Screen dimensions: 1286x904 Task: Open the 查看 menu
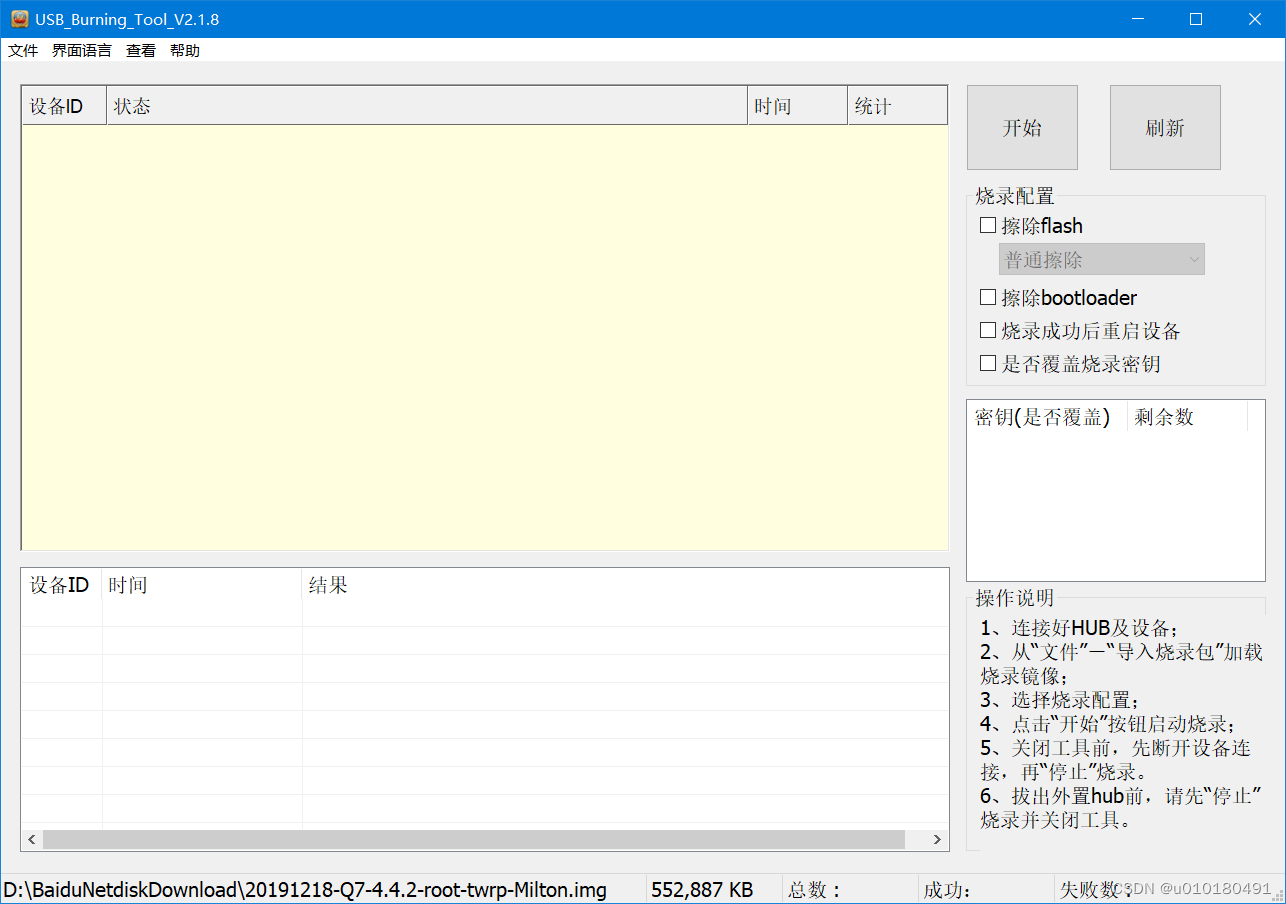click(141, 50)
